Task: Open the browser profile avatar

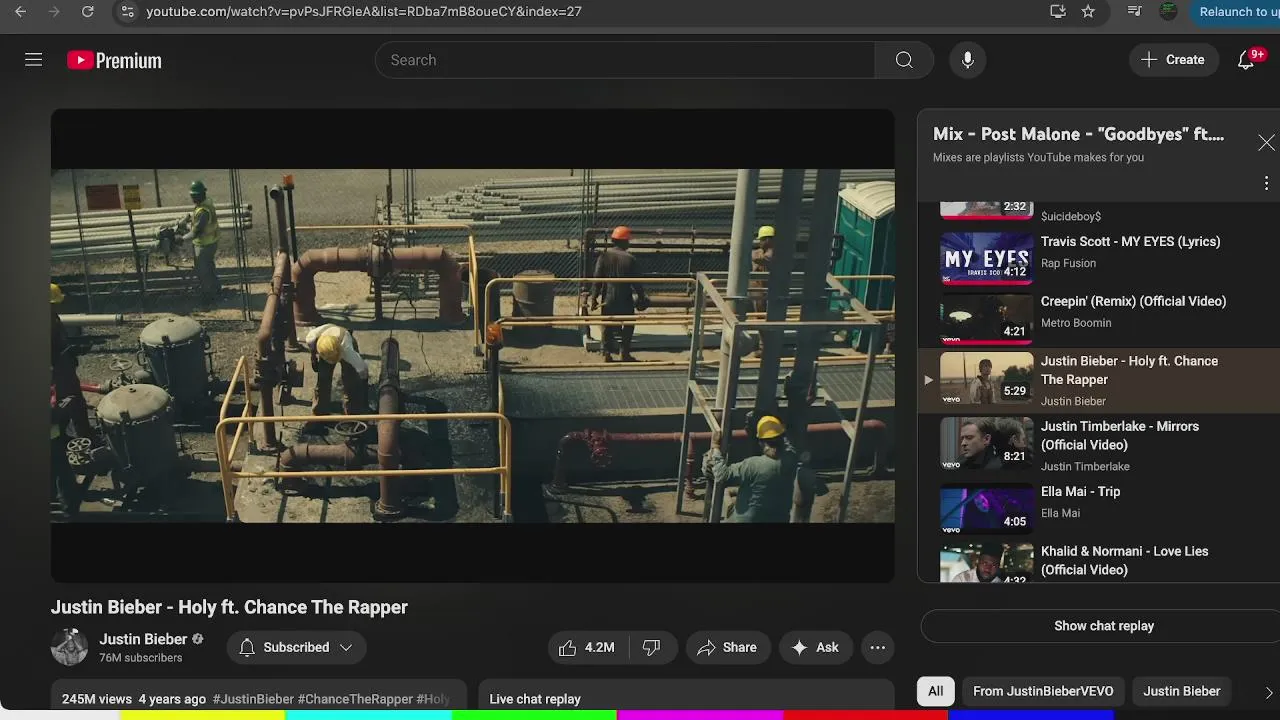Action: (x=1168, y=12)
